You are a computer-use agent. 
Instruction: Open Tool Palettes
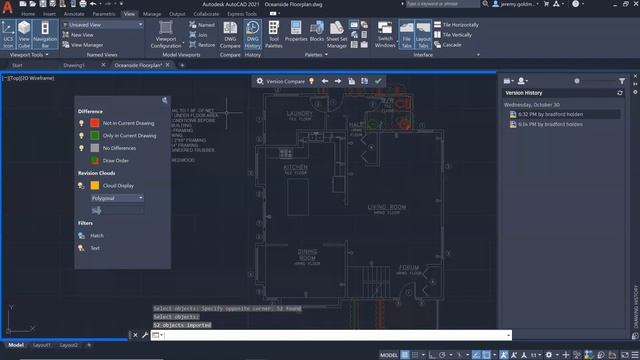274,34
